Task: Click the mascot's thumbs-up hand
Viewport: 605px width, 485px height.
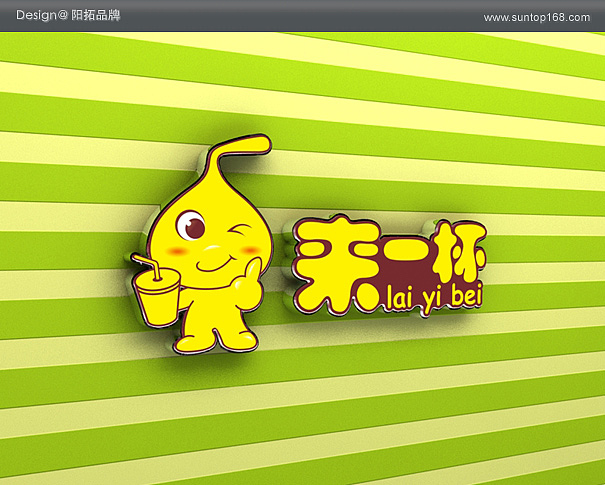Action: pos(247,284)
